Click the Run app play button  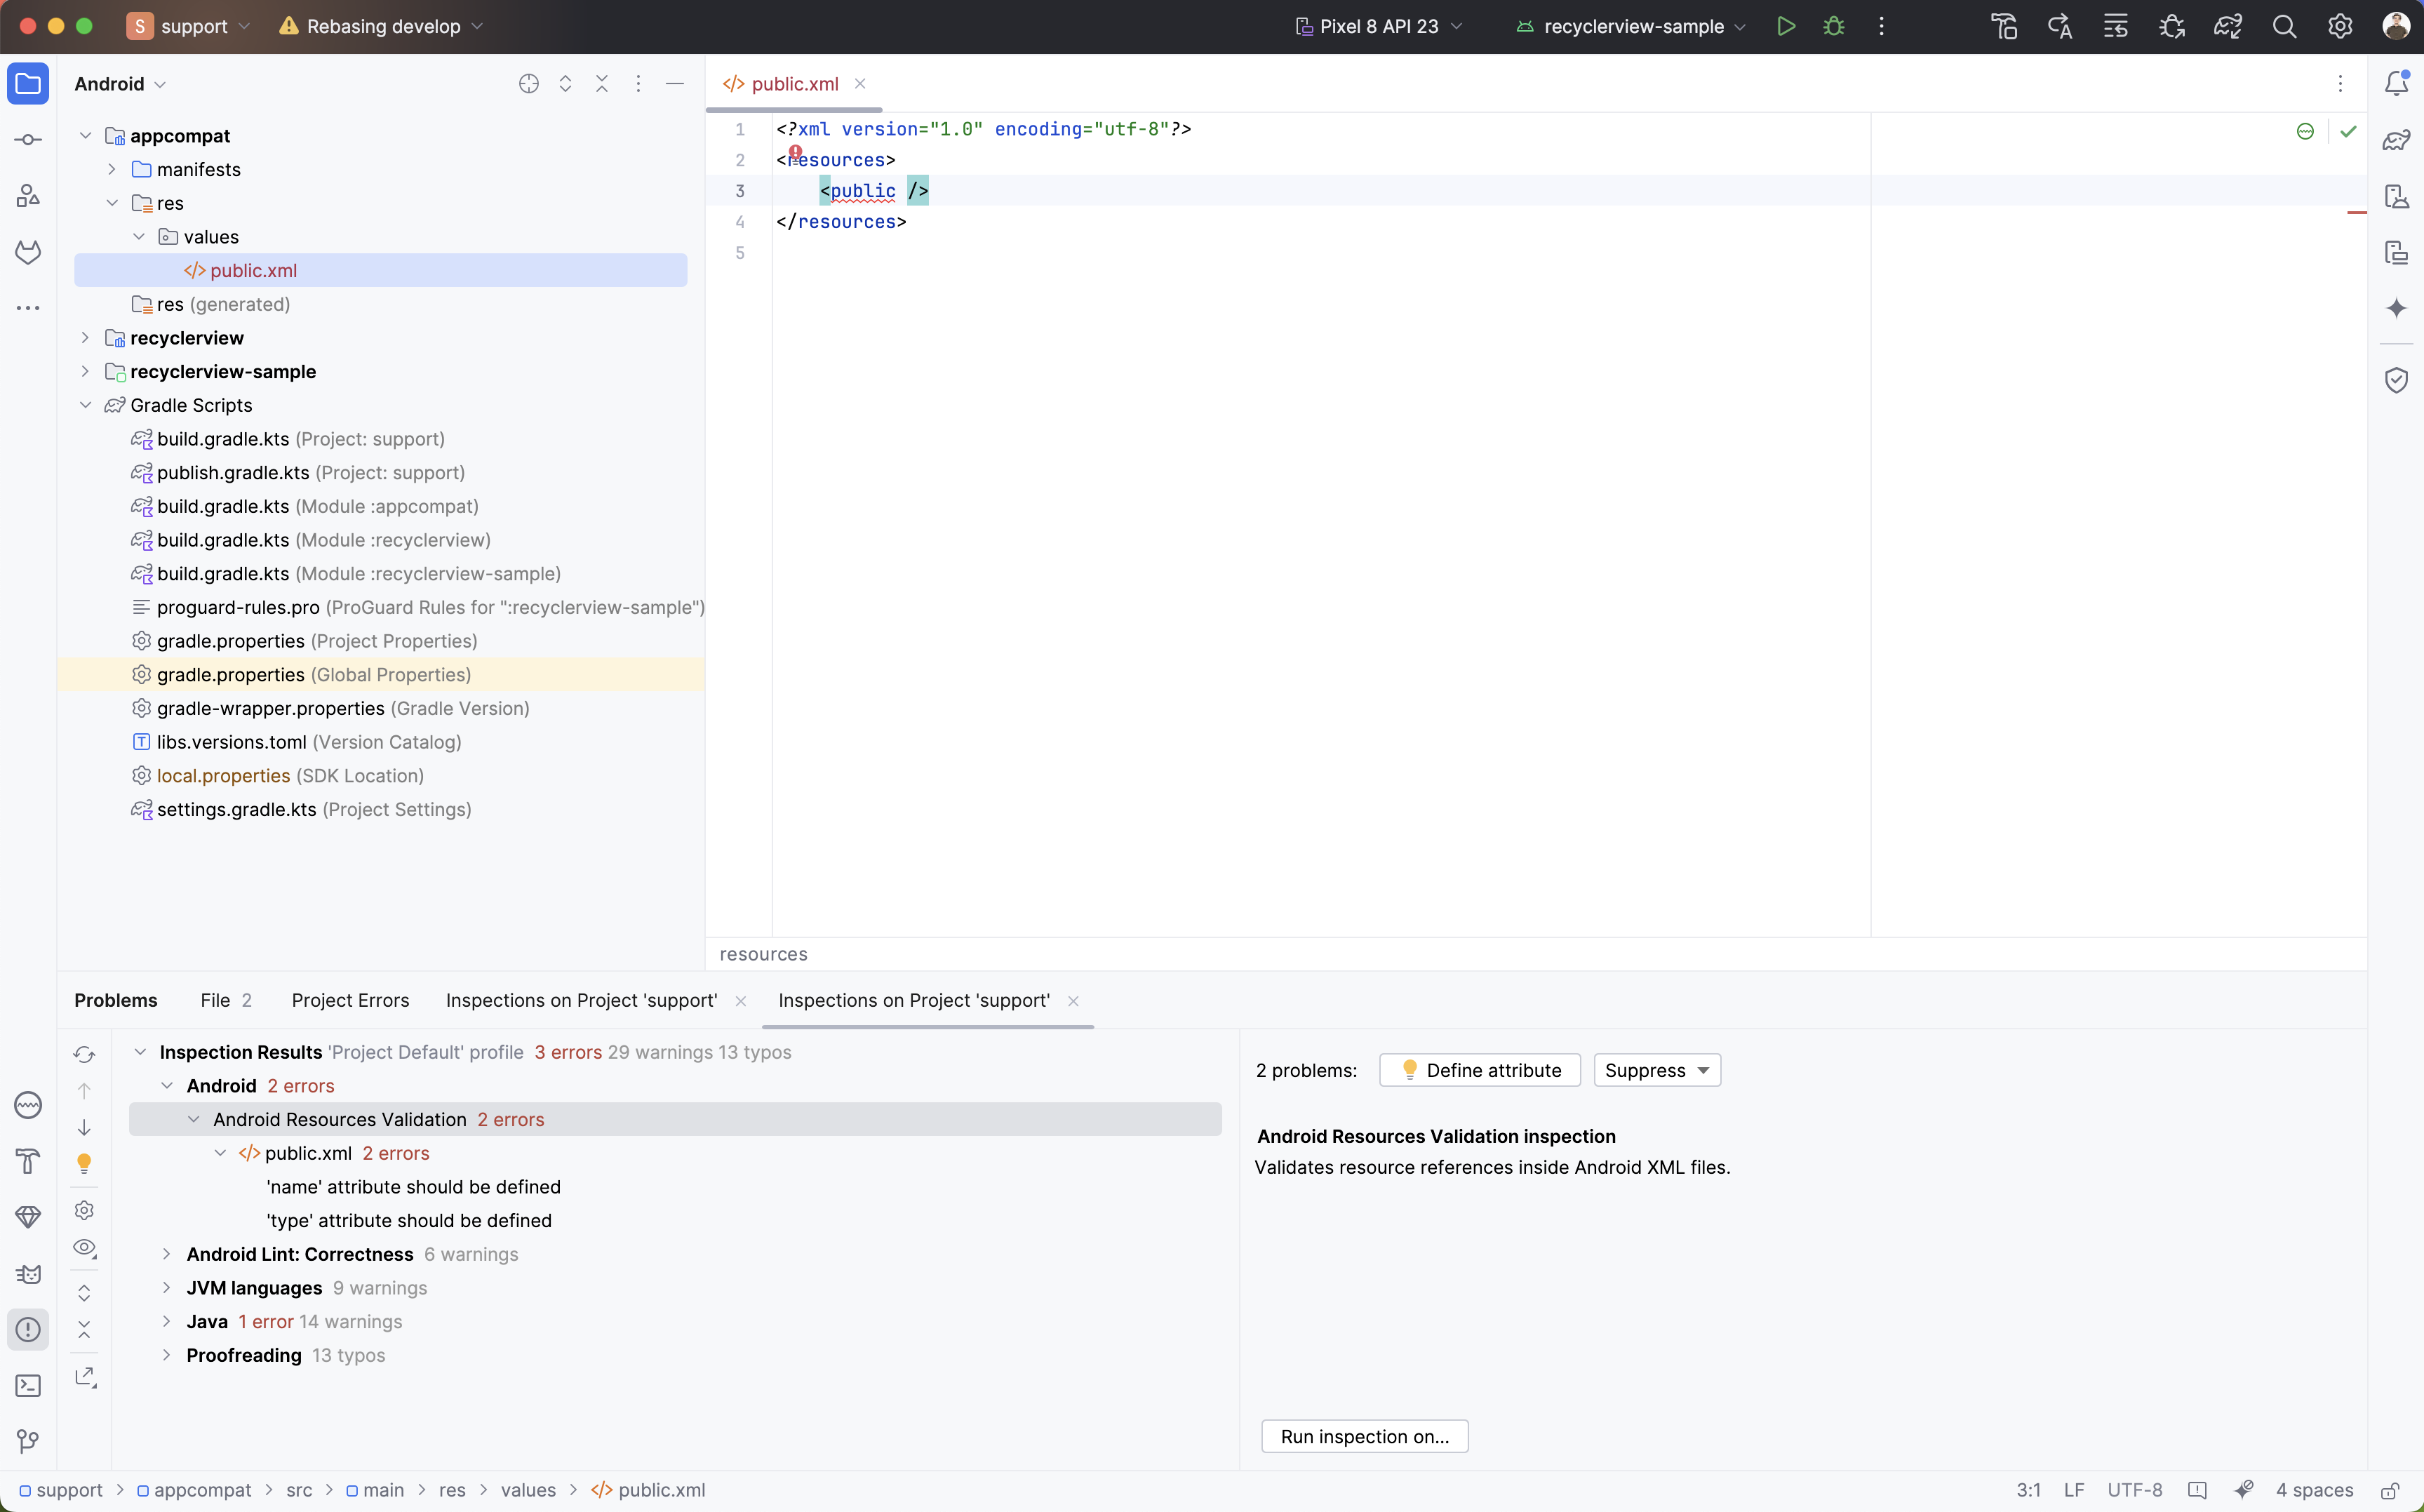click(1786, 27)
